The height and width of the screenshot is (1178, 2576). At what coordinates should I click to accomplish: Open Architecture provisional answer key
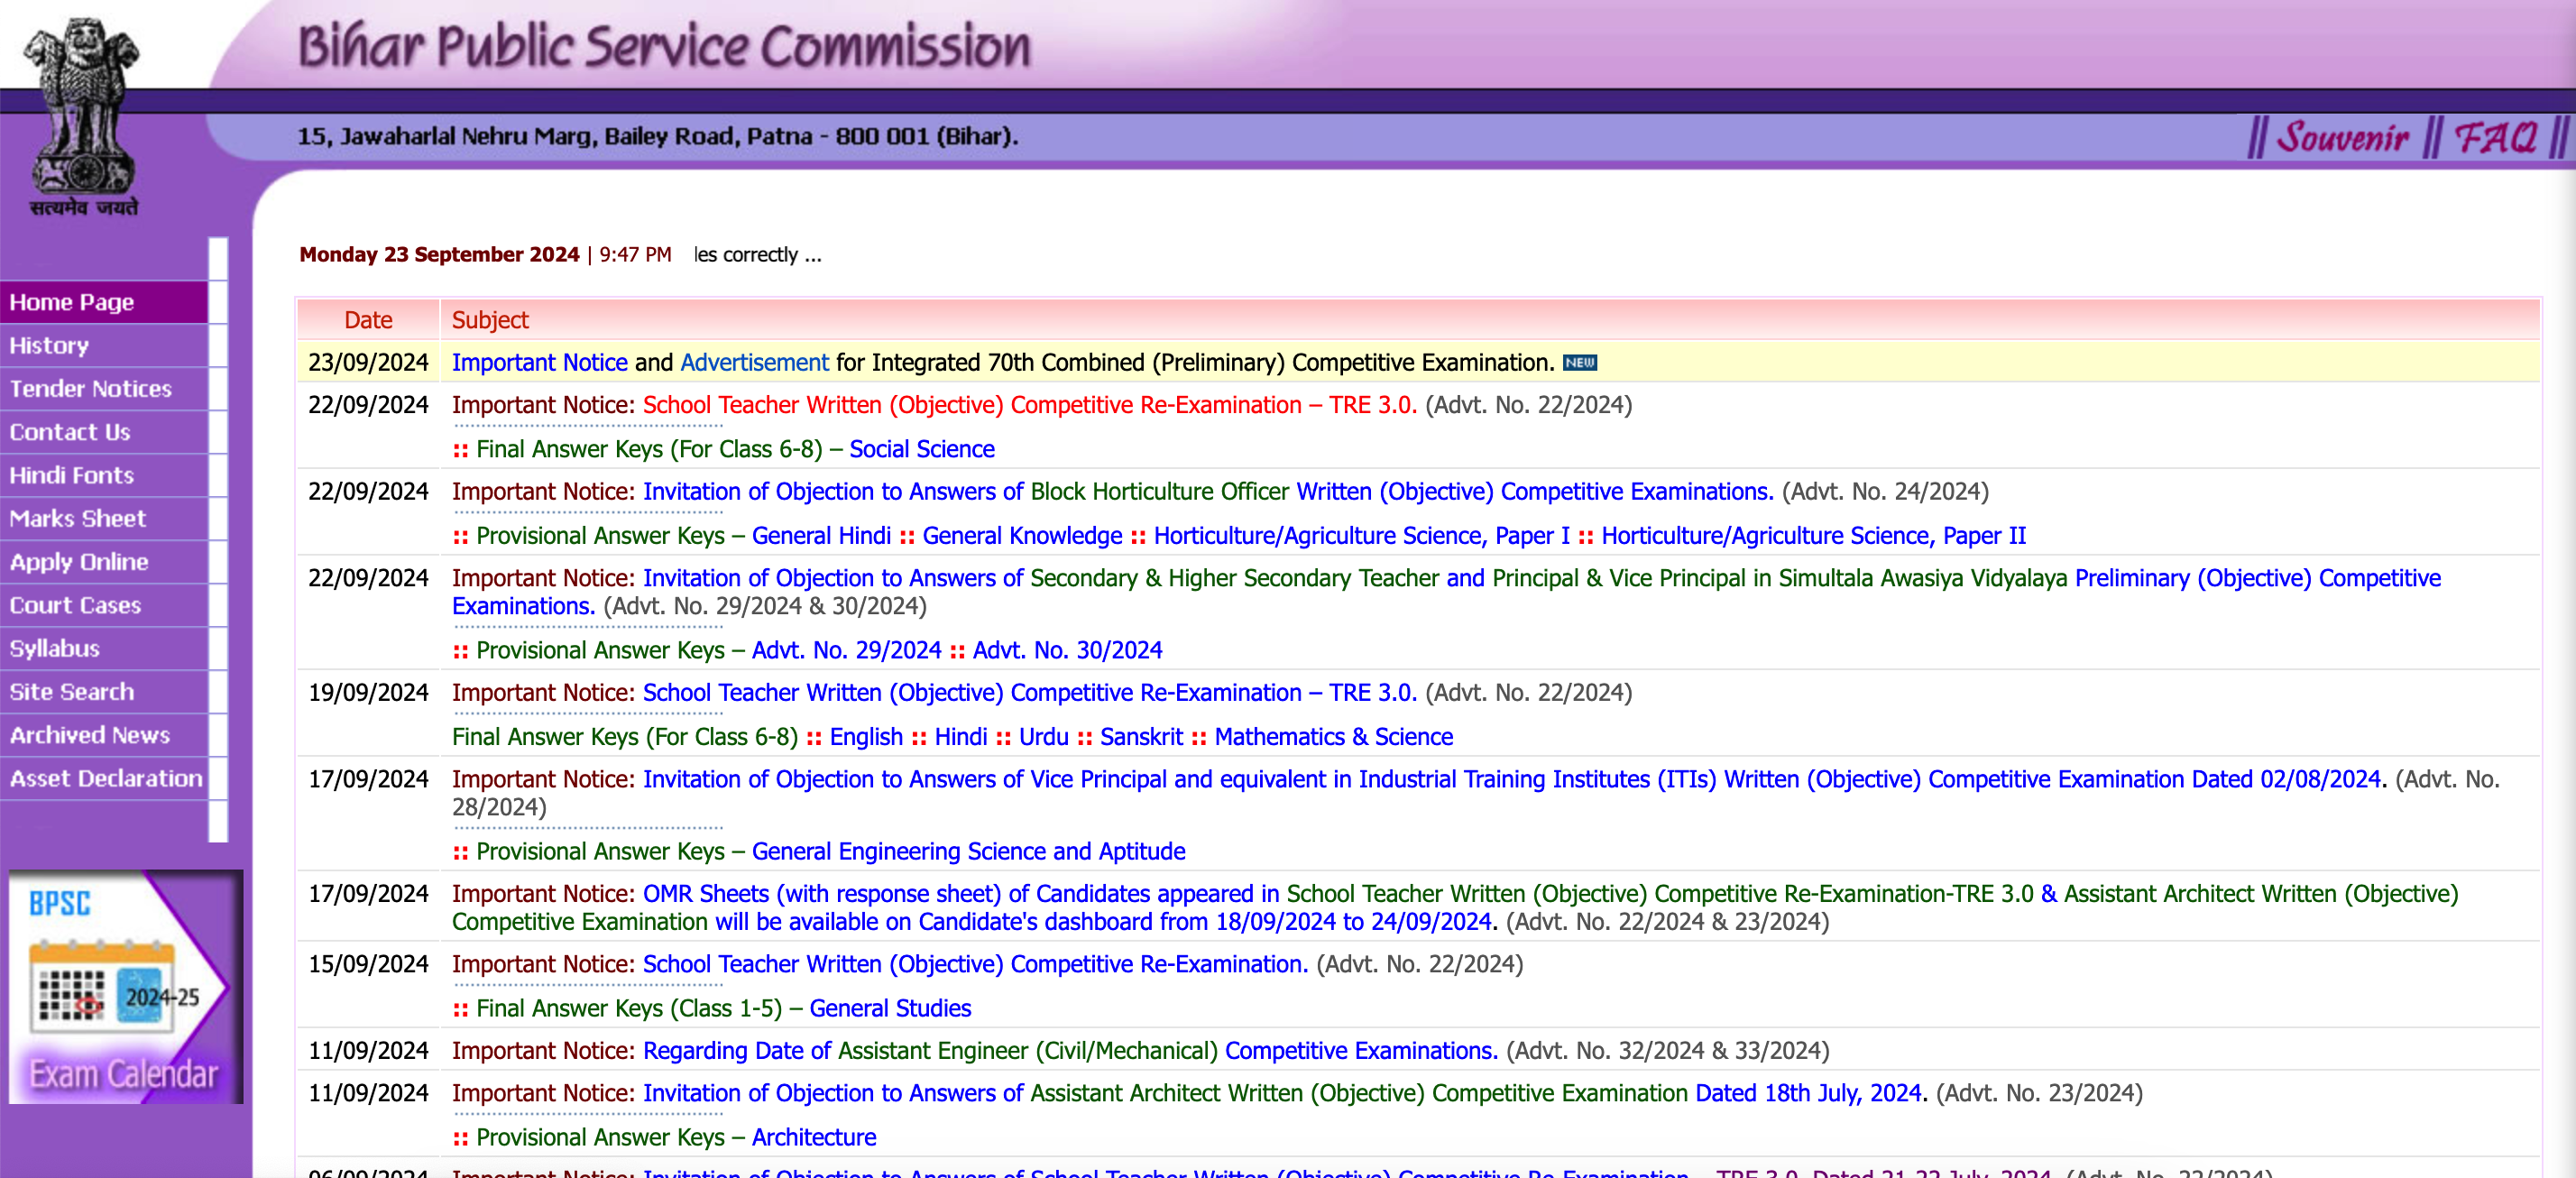(813, 1137)
